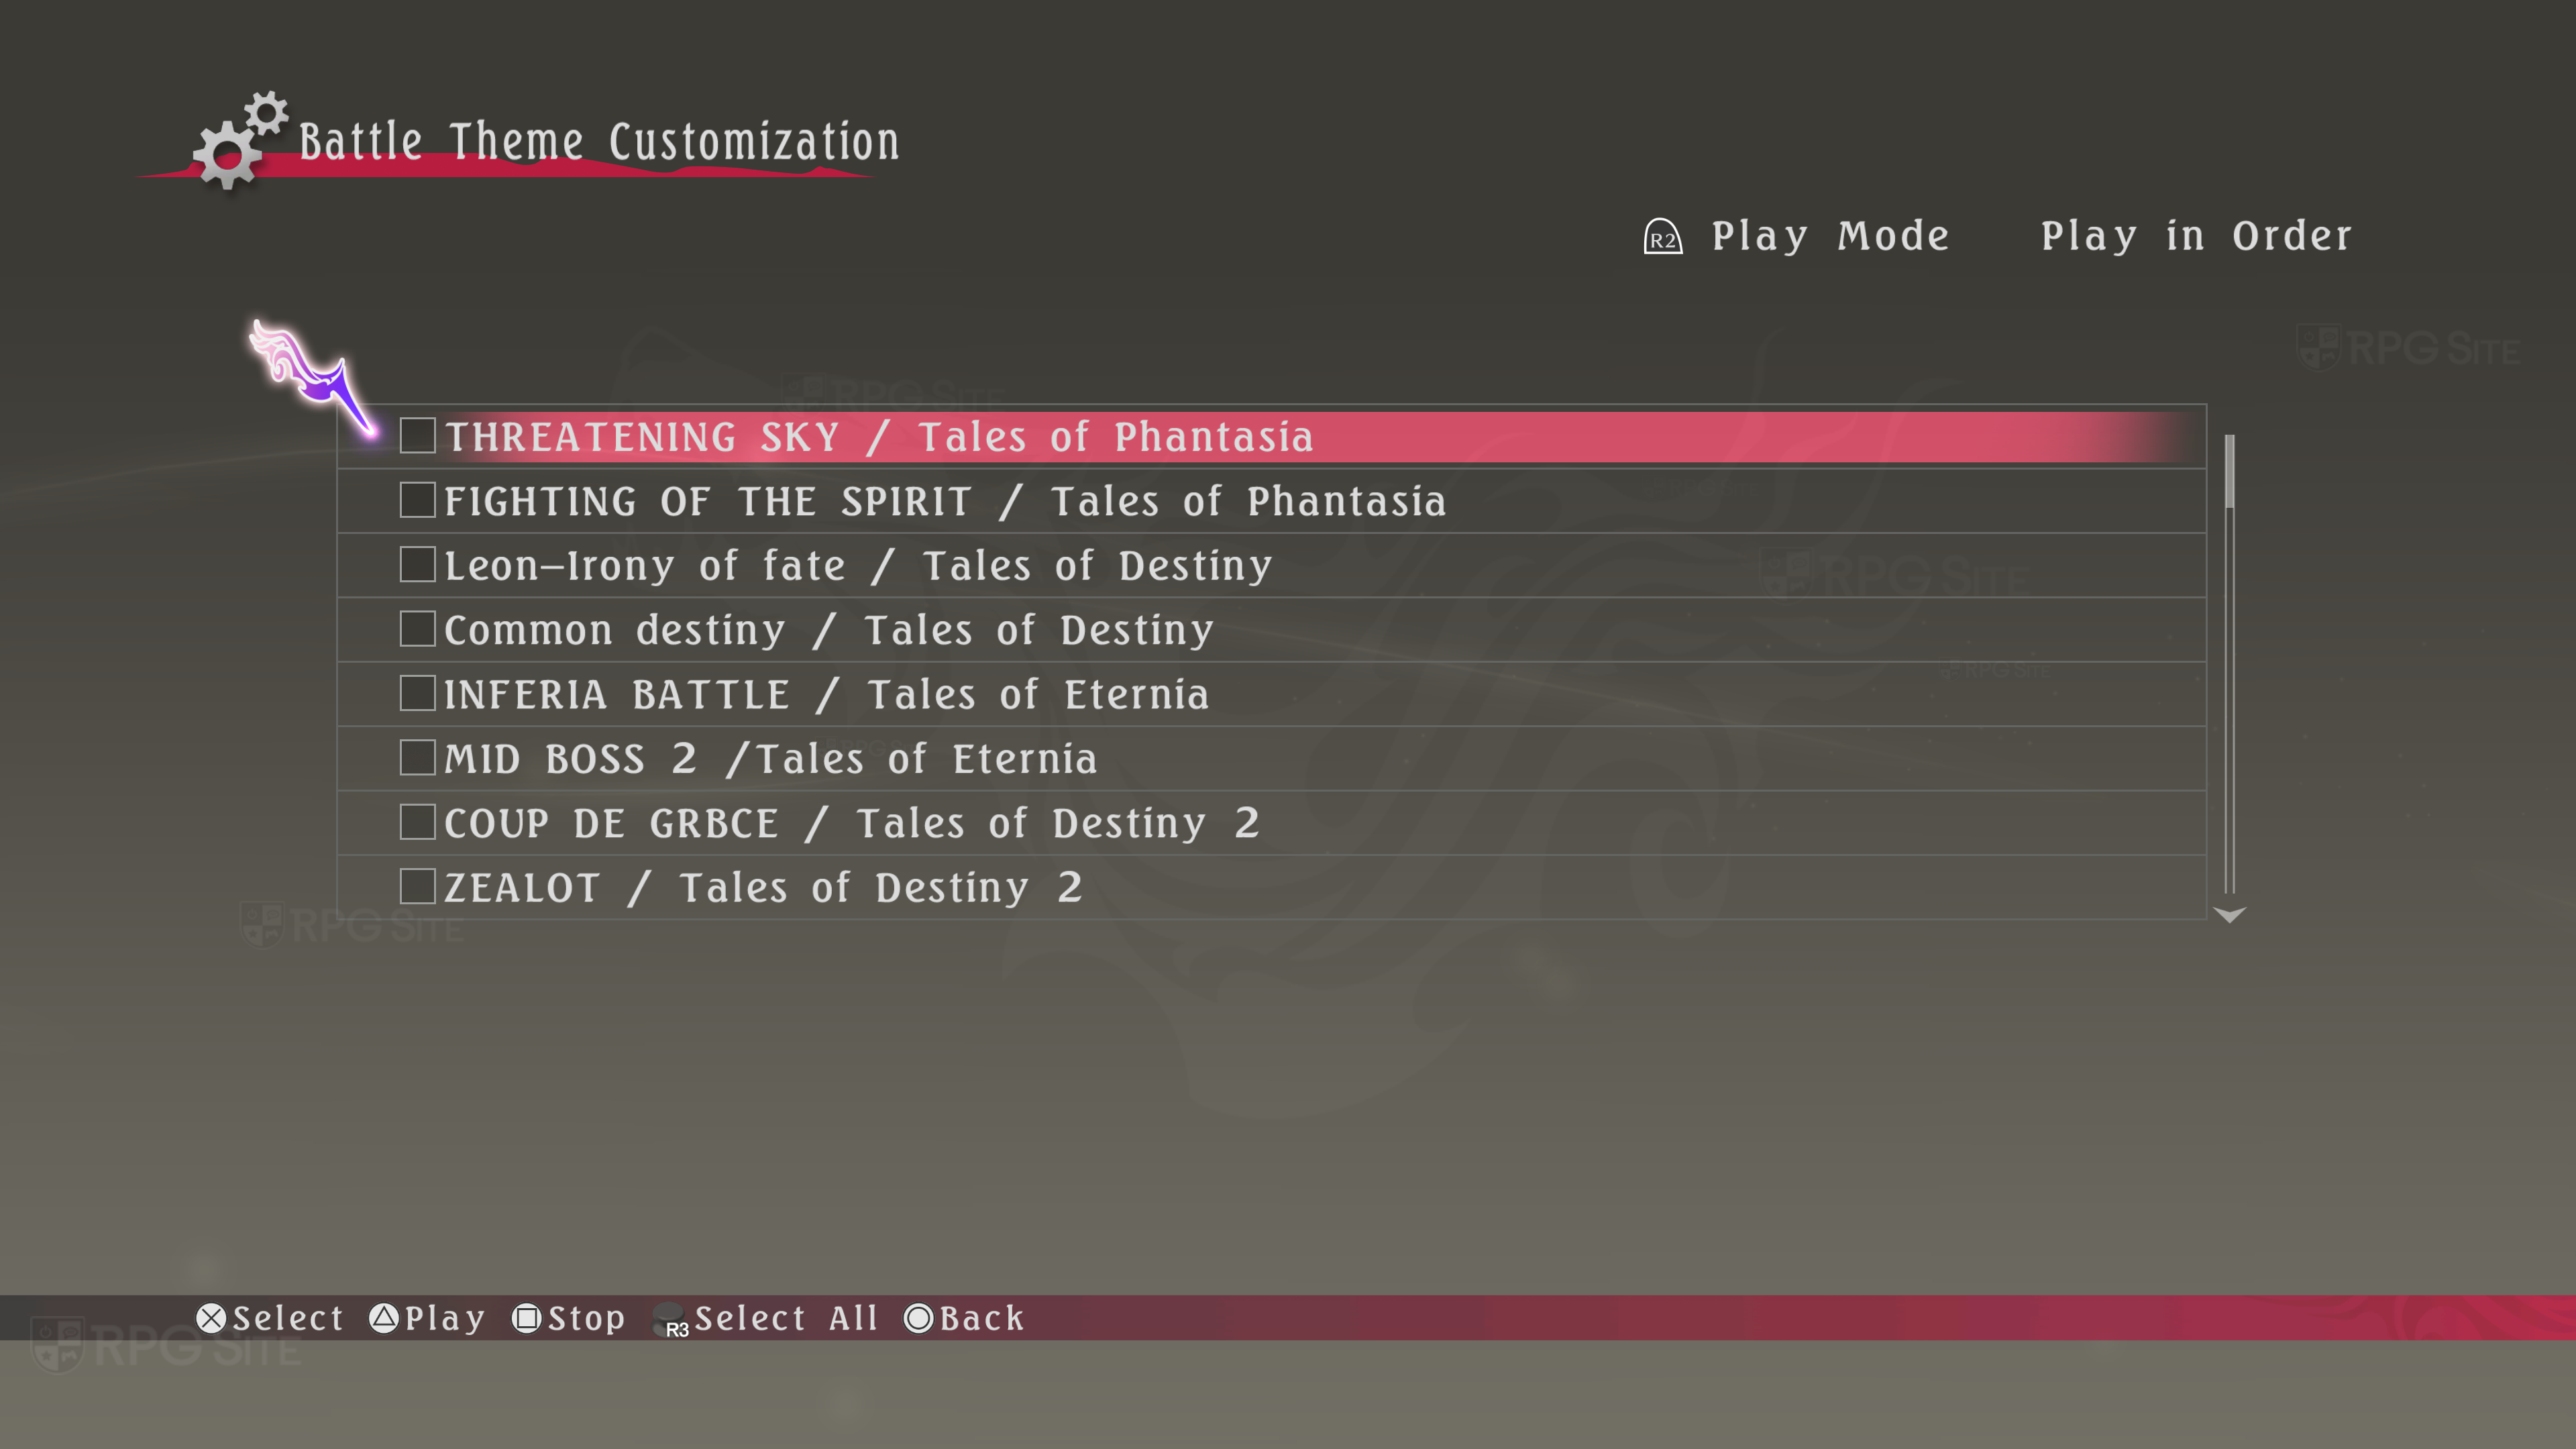Choose the COUP DE GRBCE track row
Viewport: 2576px width, 1449px height.
point(851,823)
